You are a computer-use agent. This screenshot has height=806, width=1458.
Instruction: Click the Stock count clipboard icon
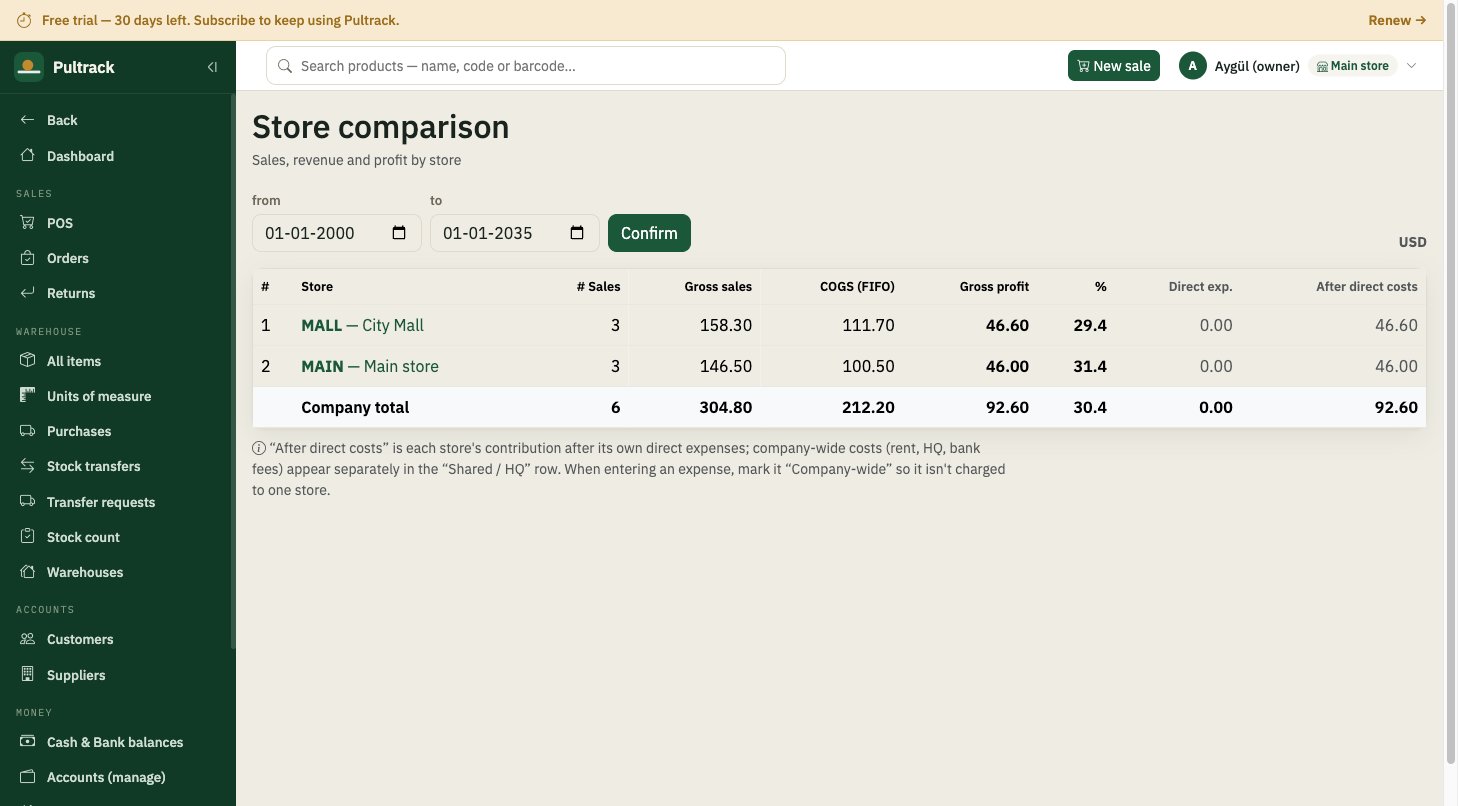[28, 537]
